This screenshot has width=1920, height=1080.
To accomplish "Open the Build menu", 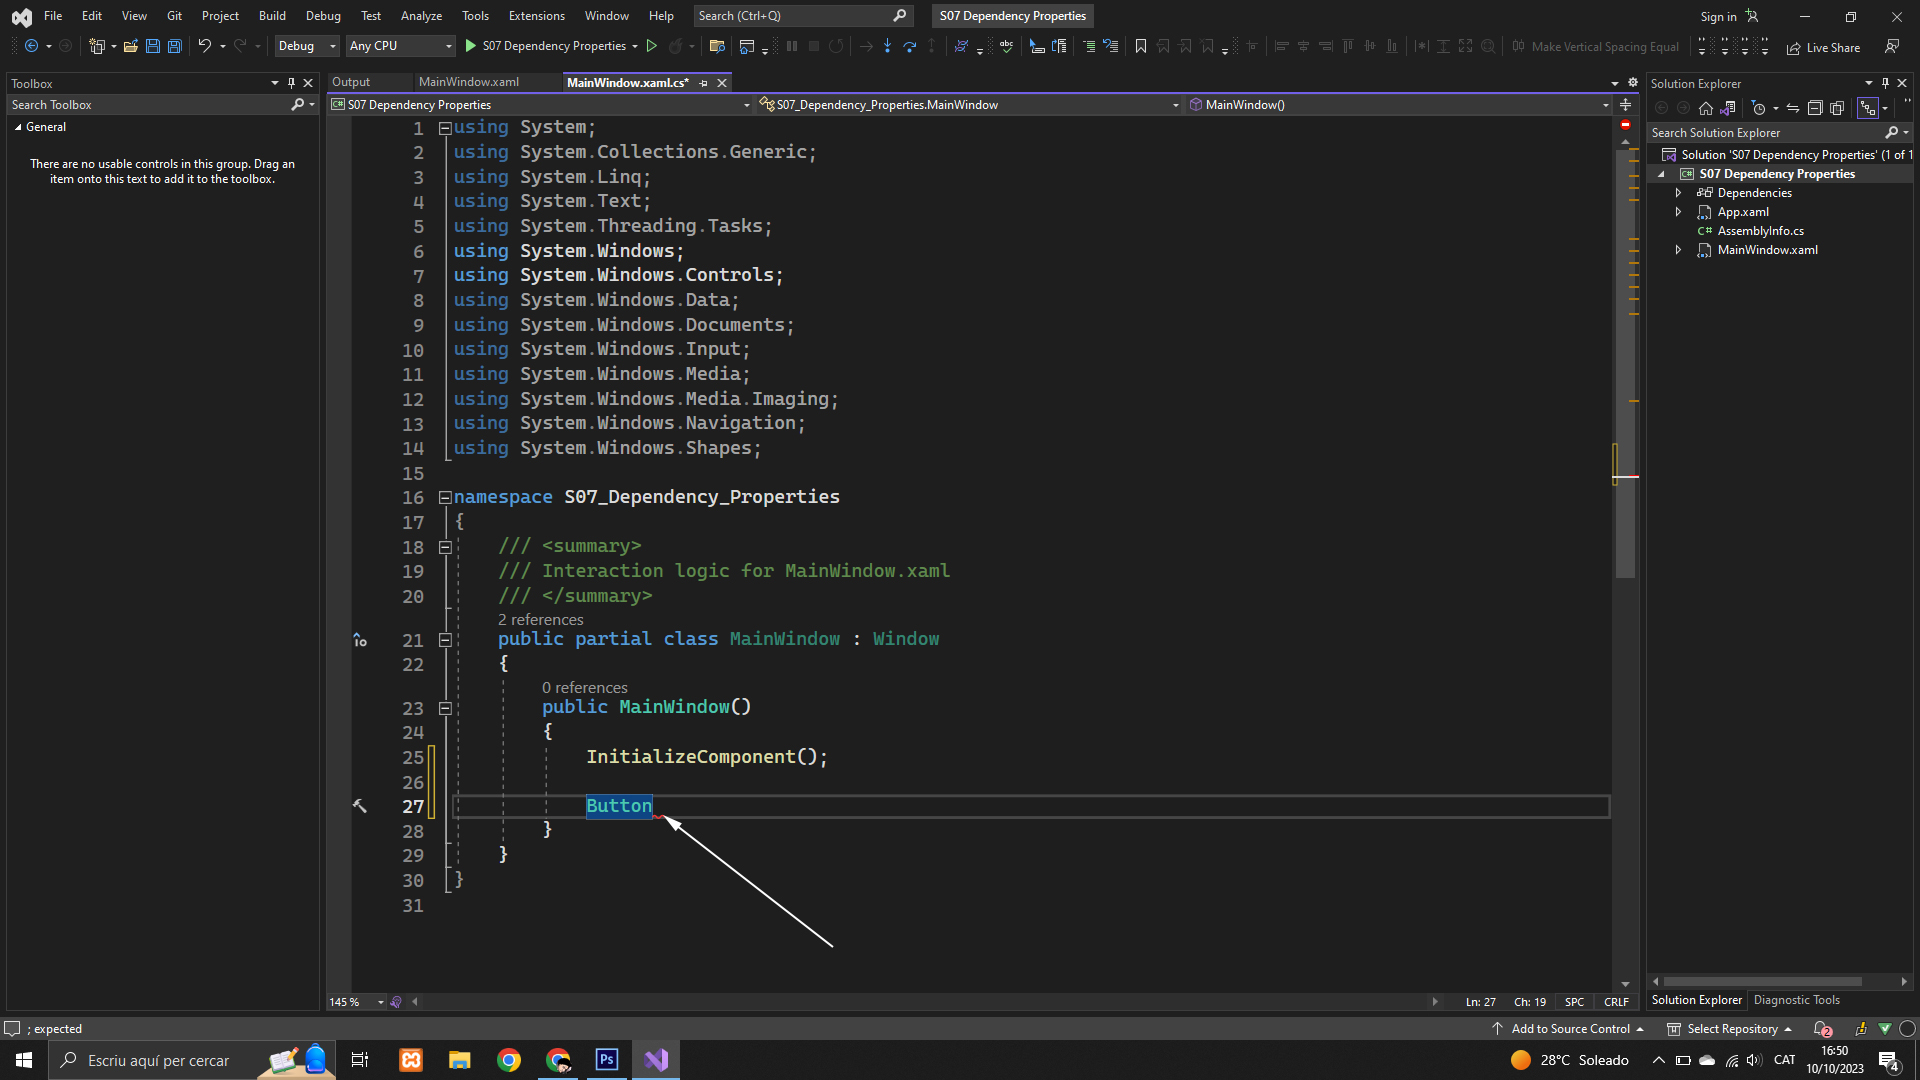I will [272, 16].
